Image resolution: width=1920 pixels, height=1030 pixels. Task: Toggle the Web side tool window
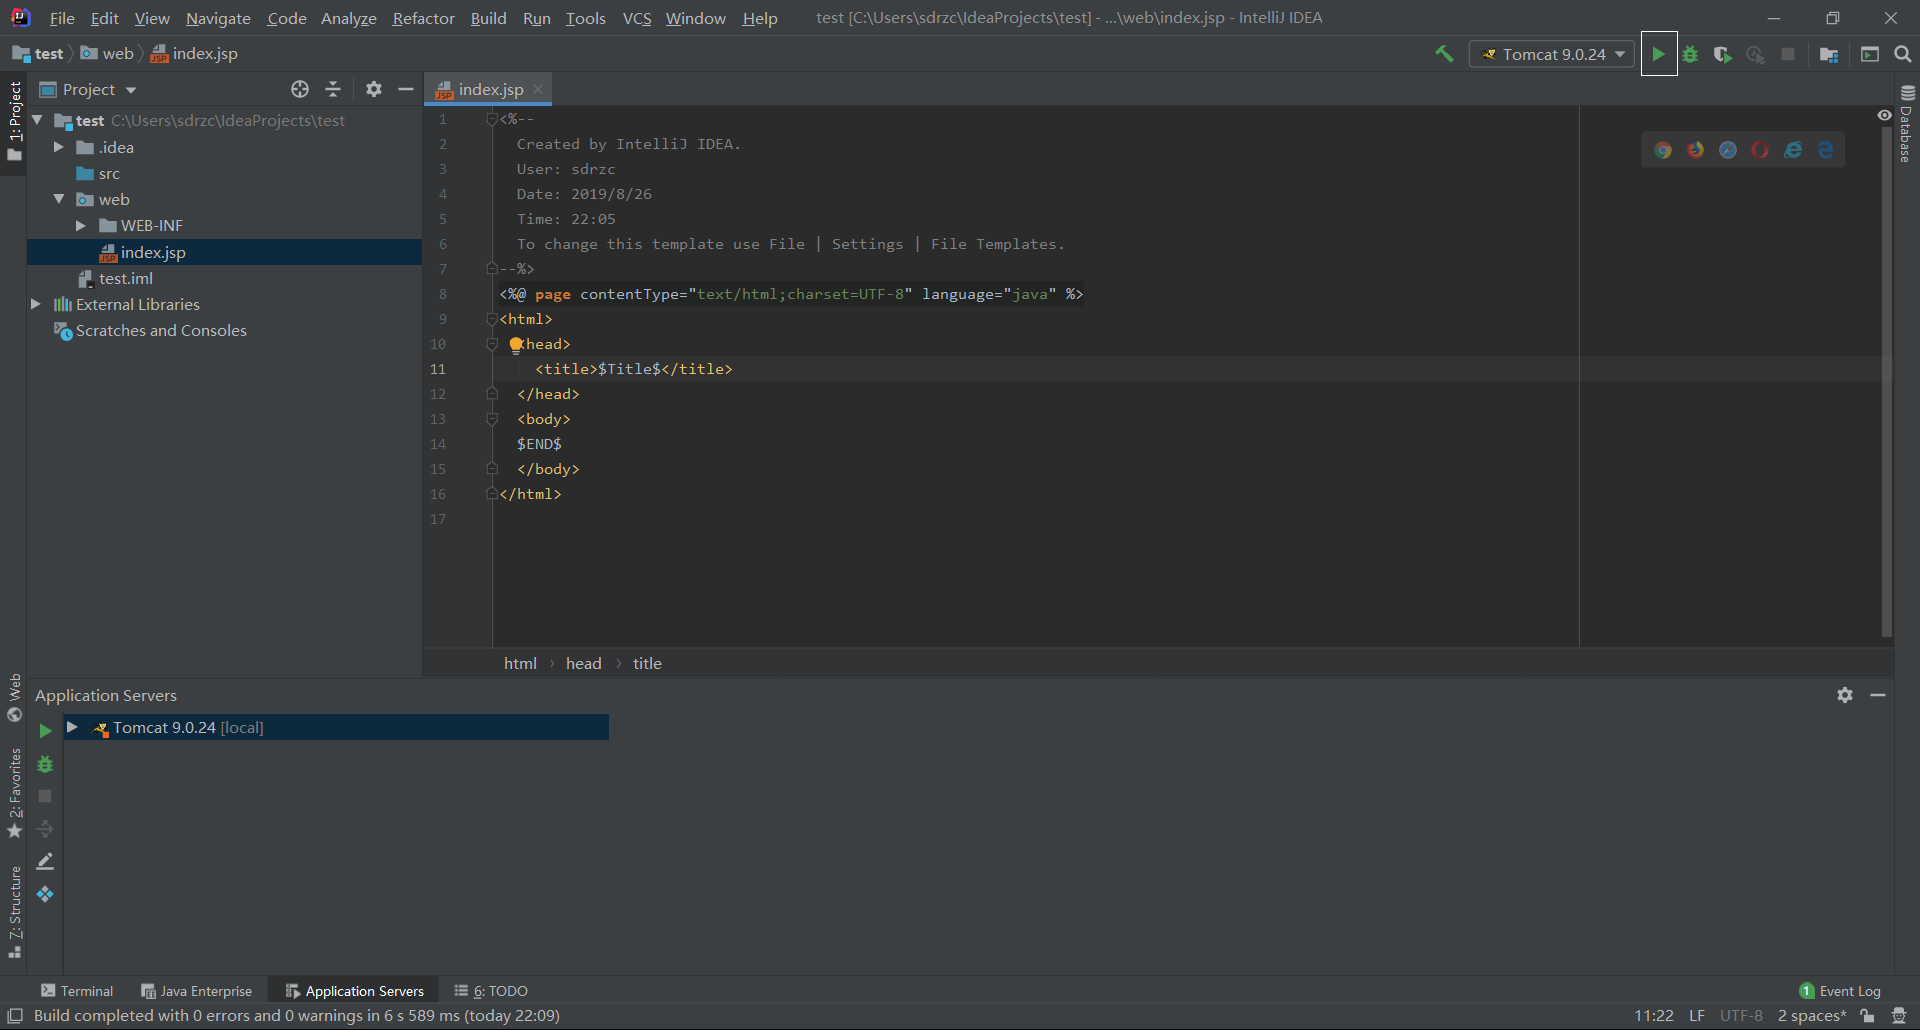coord(14,697)
